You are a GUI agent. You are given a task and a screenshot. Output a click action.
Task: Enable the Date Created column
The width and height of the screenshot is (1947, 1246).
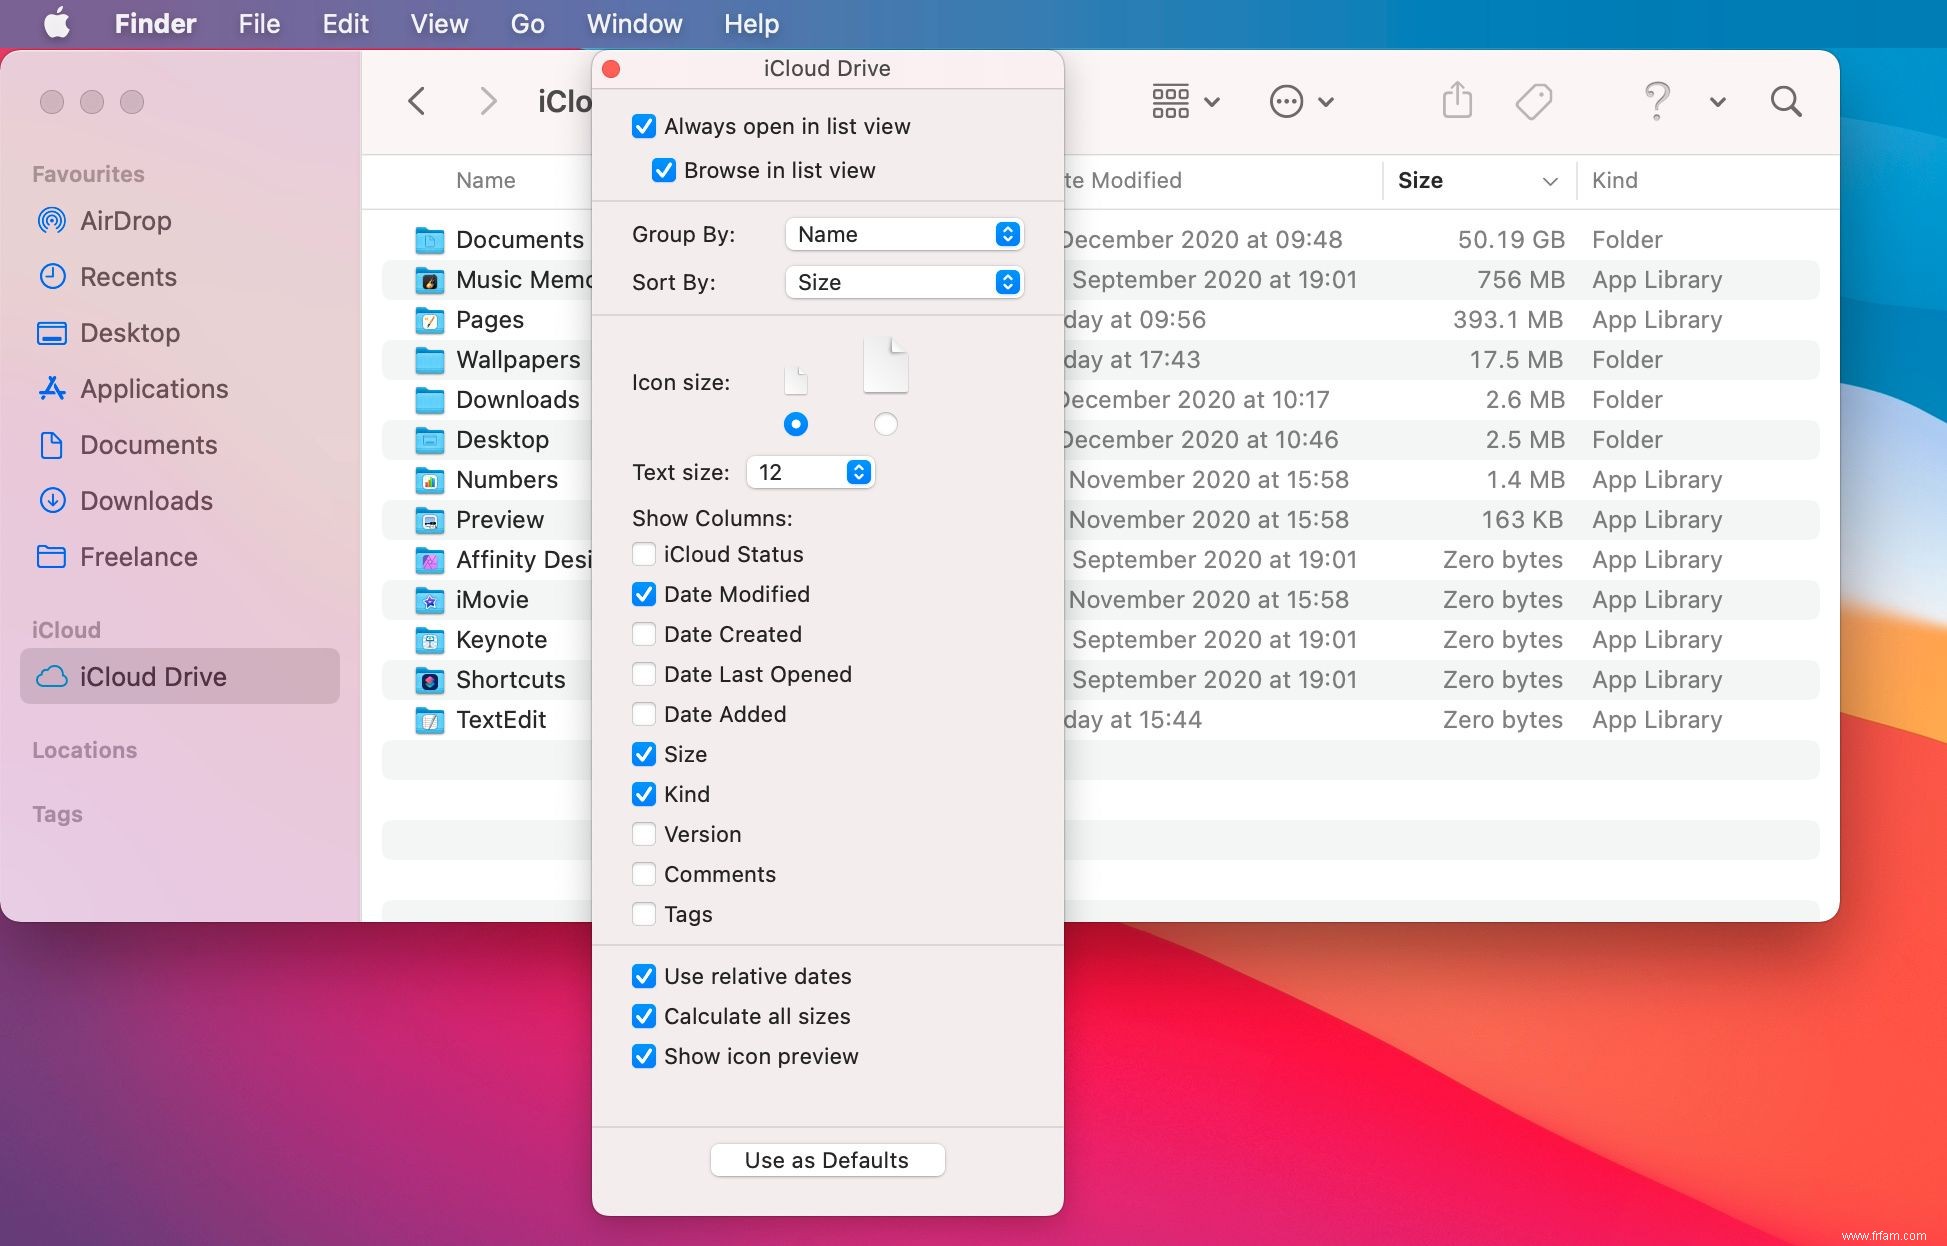[x=643, y=633]
